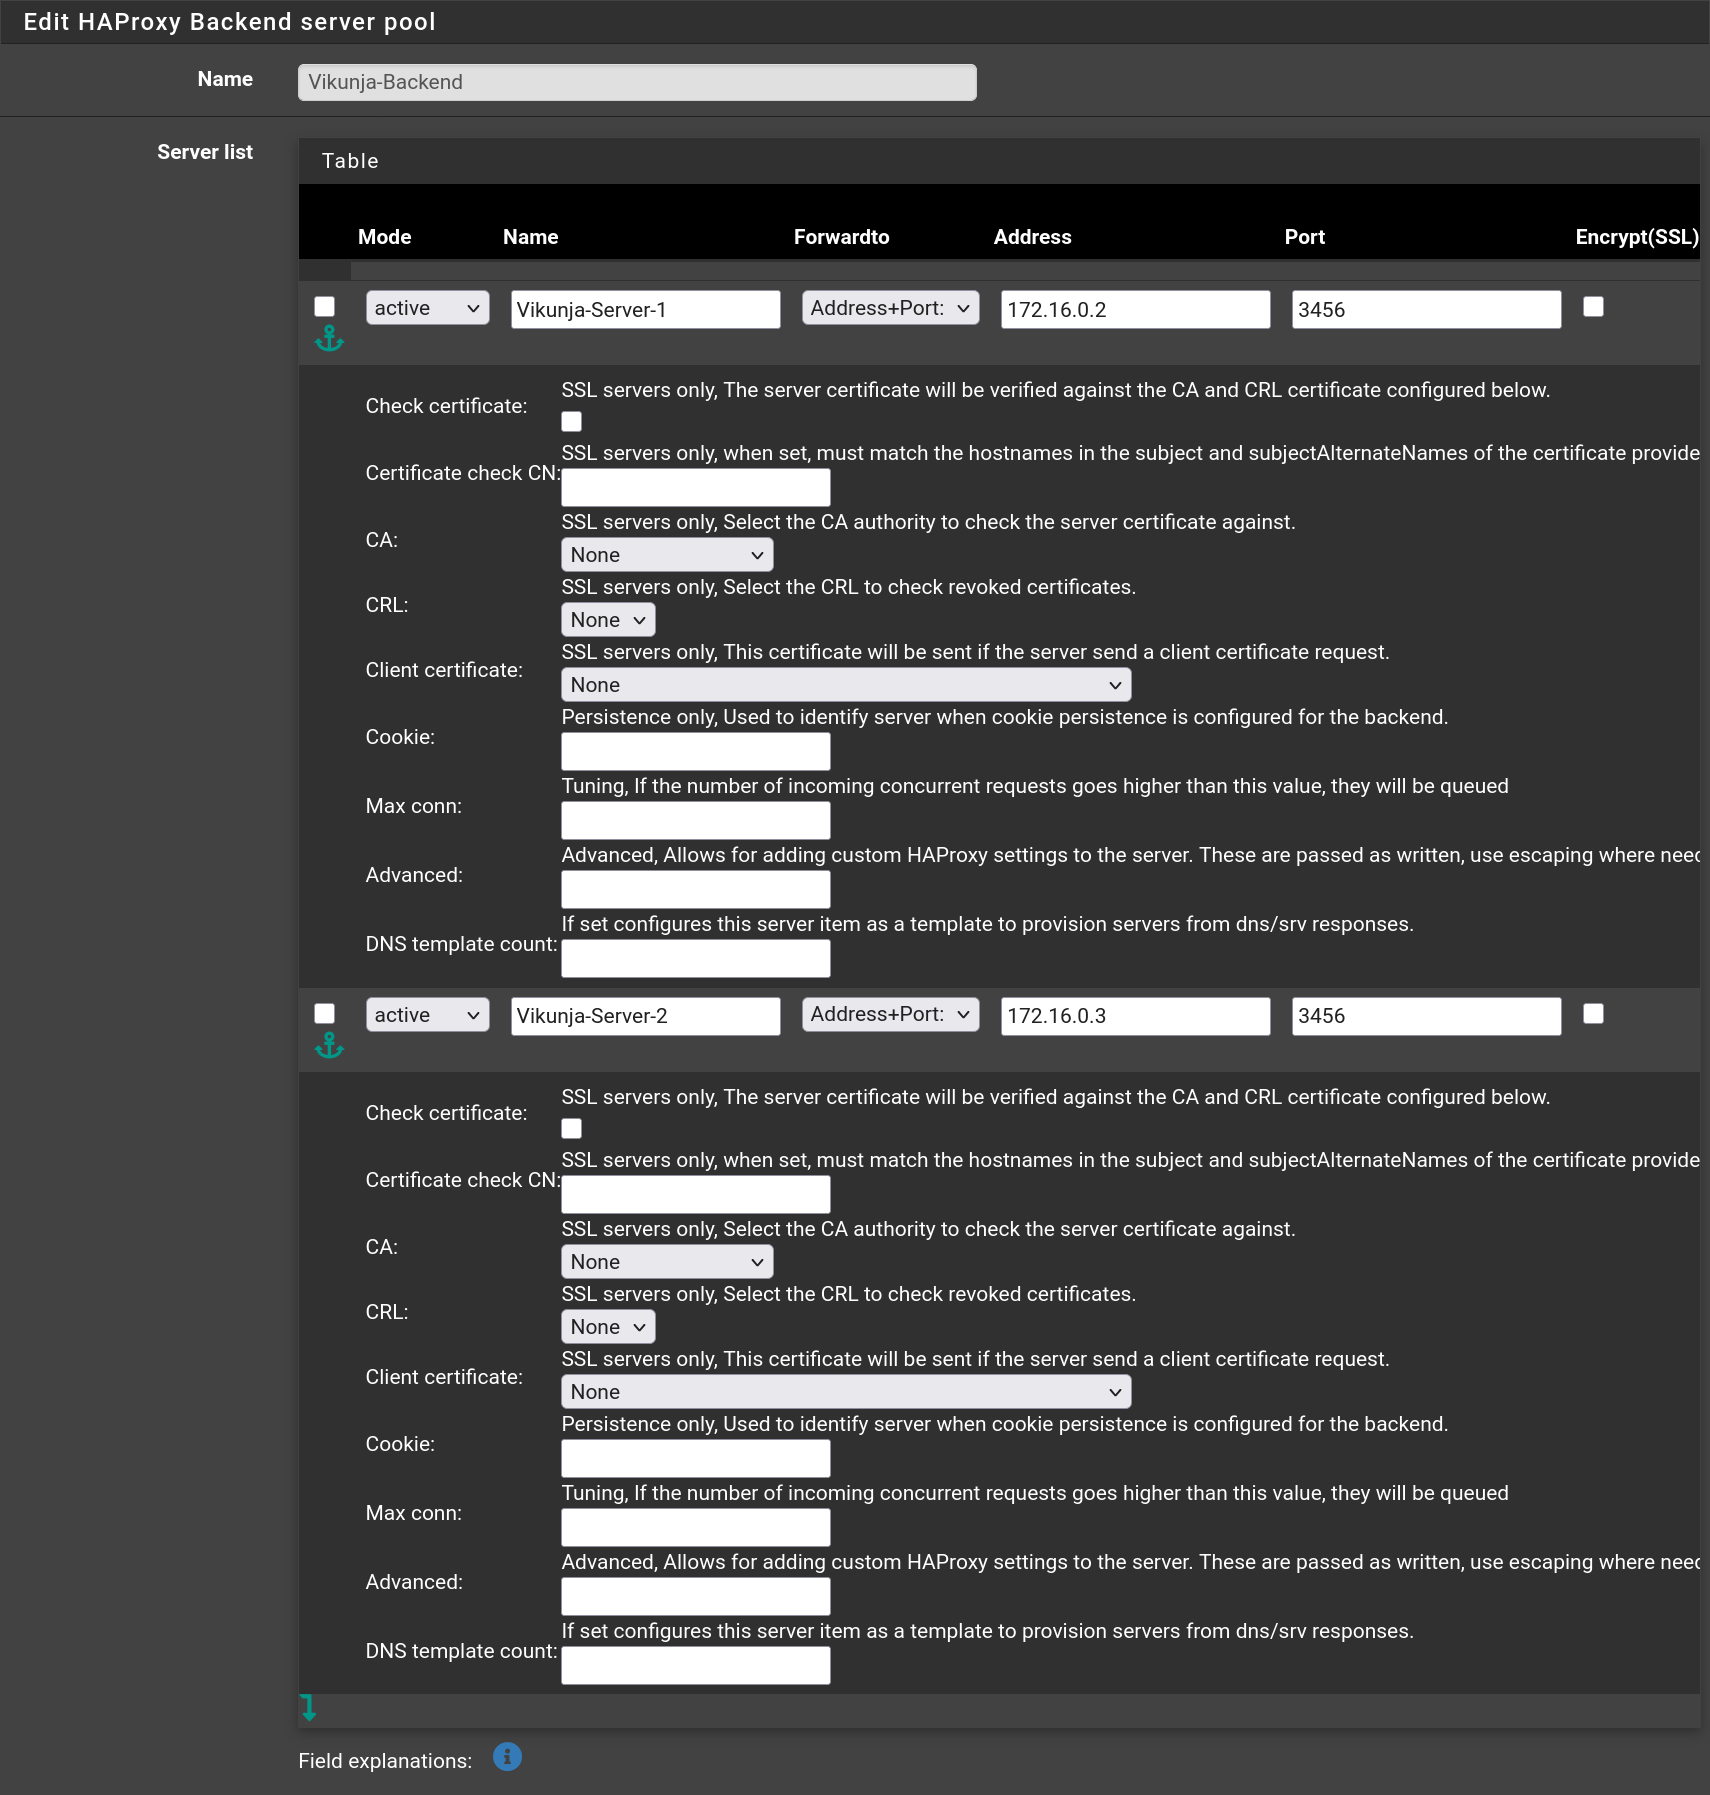The width and height of the screenshot is (1710, 1795).
Task: Open the Mode dropdown for Vikunja-Server-2
Action: (x=428, y=1015)
